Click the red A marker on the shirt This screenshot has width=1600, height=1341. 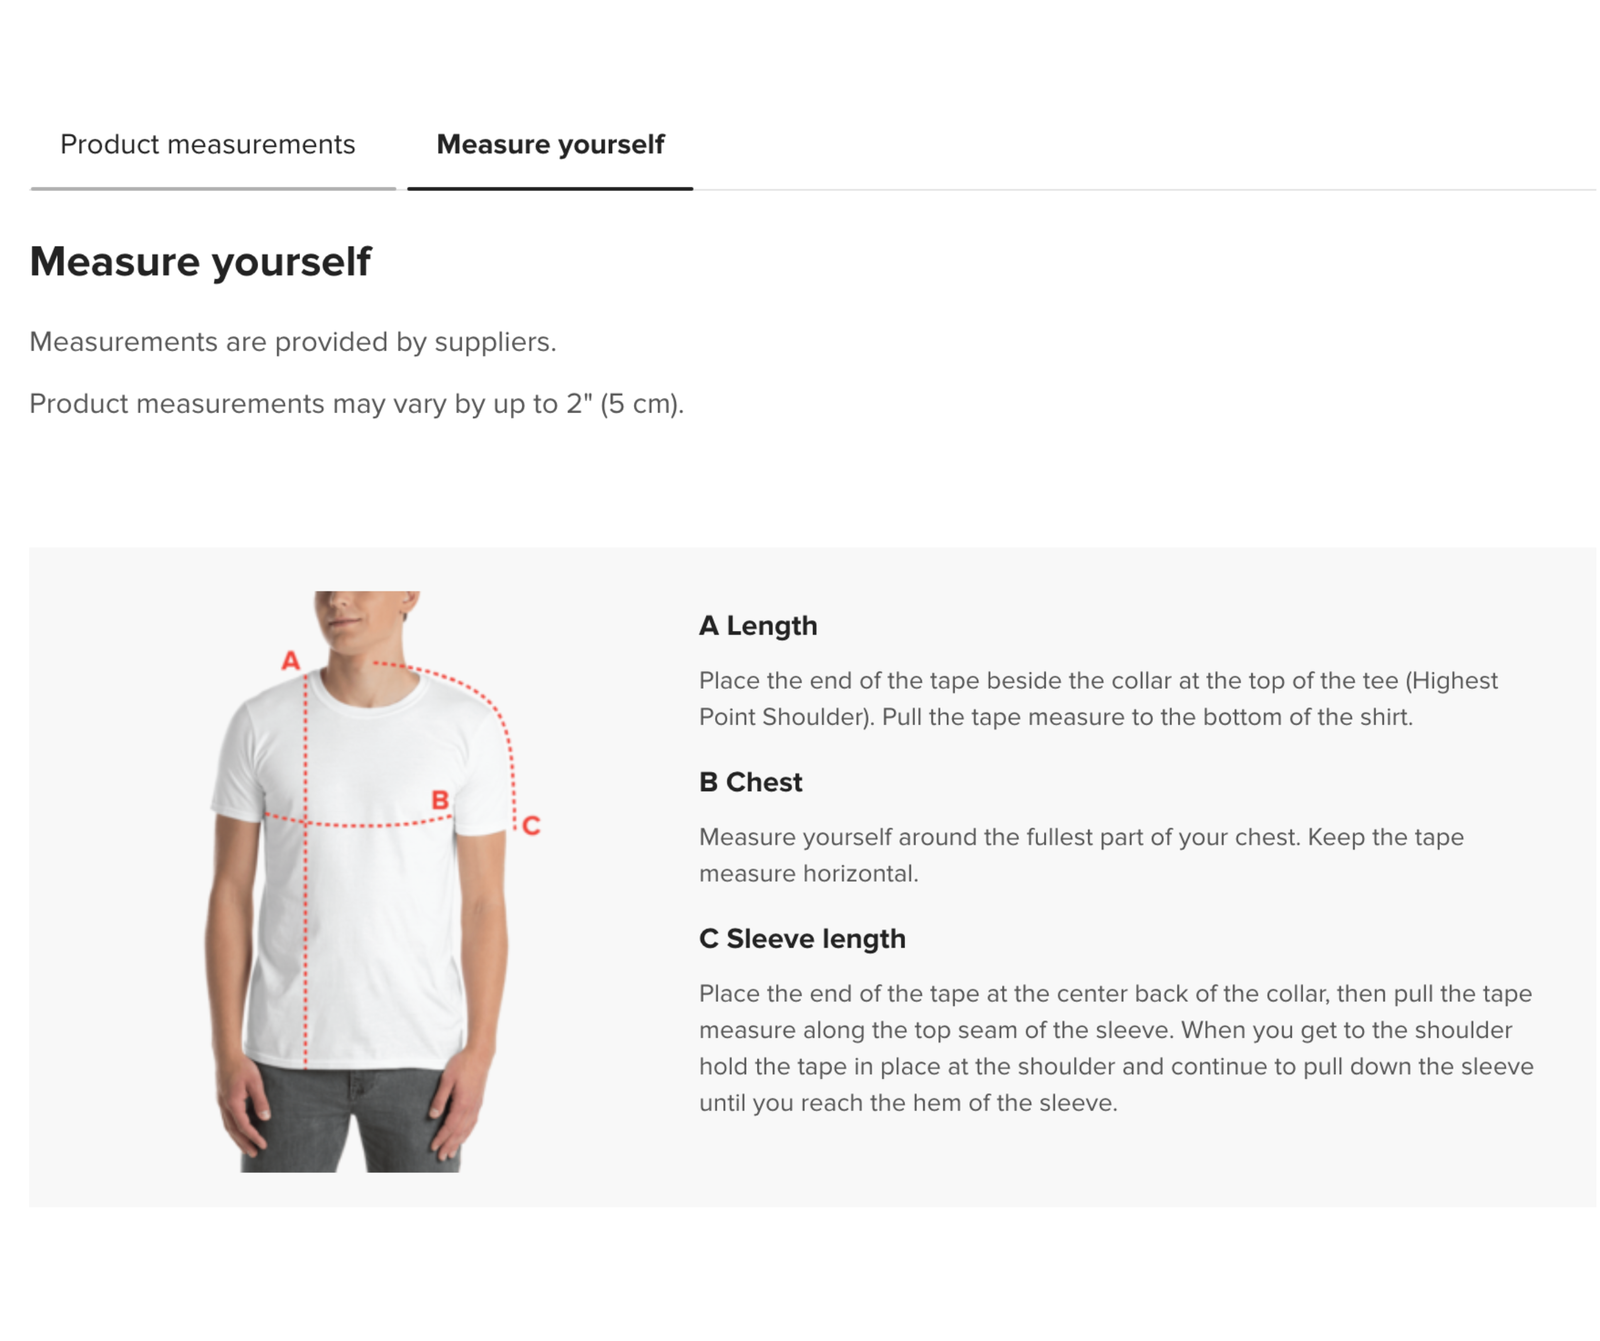(x=290, y=661)
